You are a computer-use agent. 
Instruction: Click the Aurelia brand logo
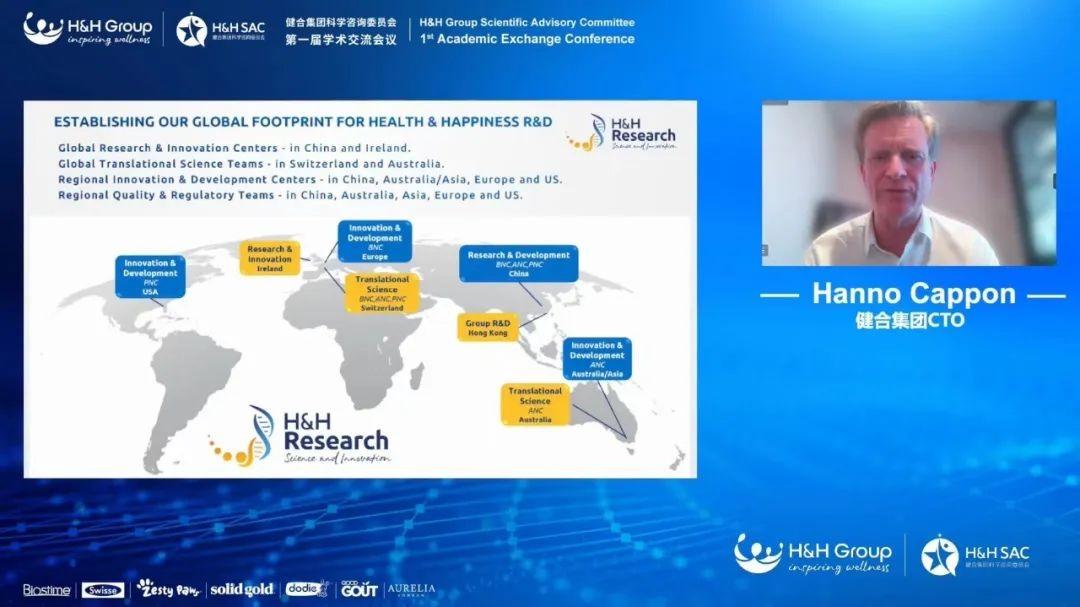click(411, 589)
